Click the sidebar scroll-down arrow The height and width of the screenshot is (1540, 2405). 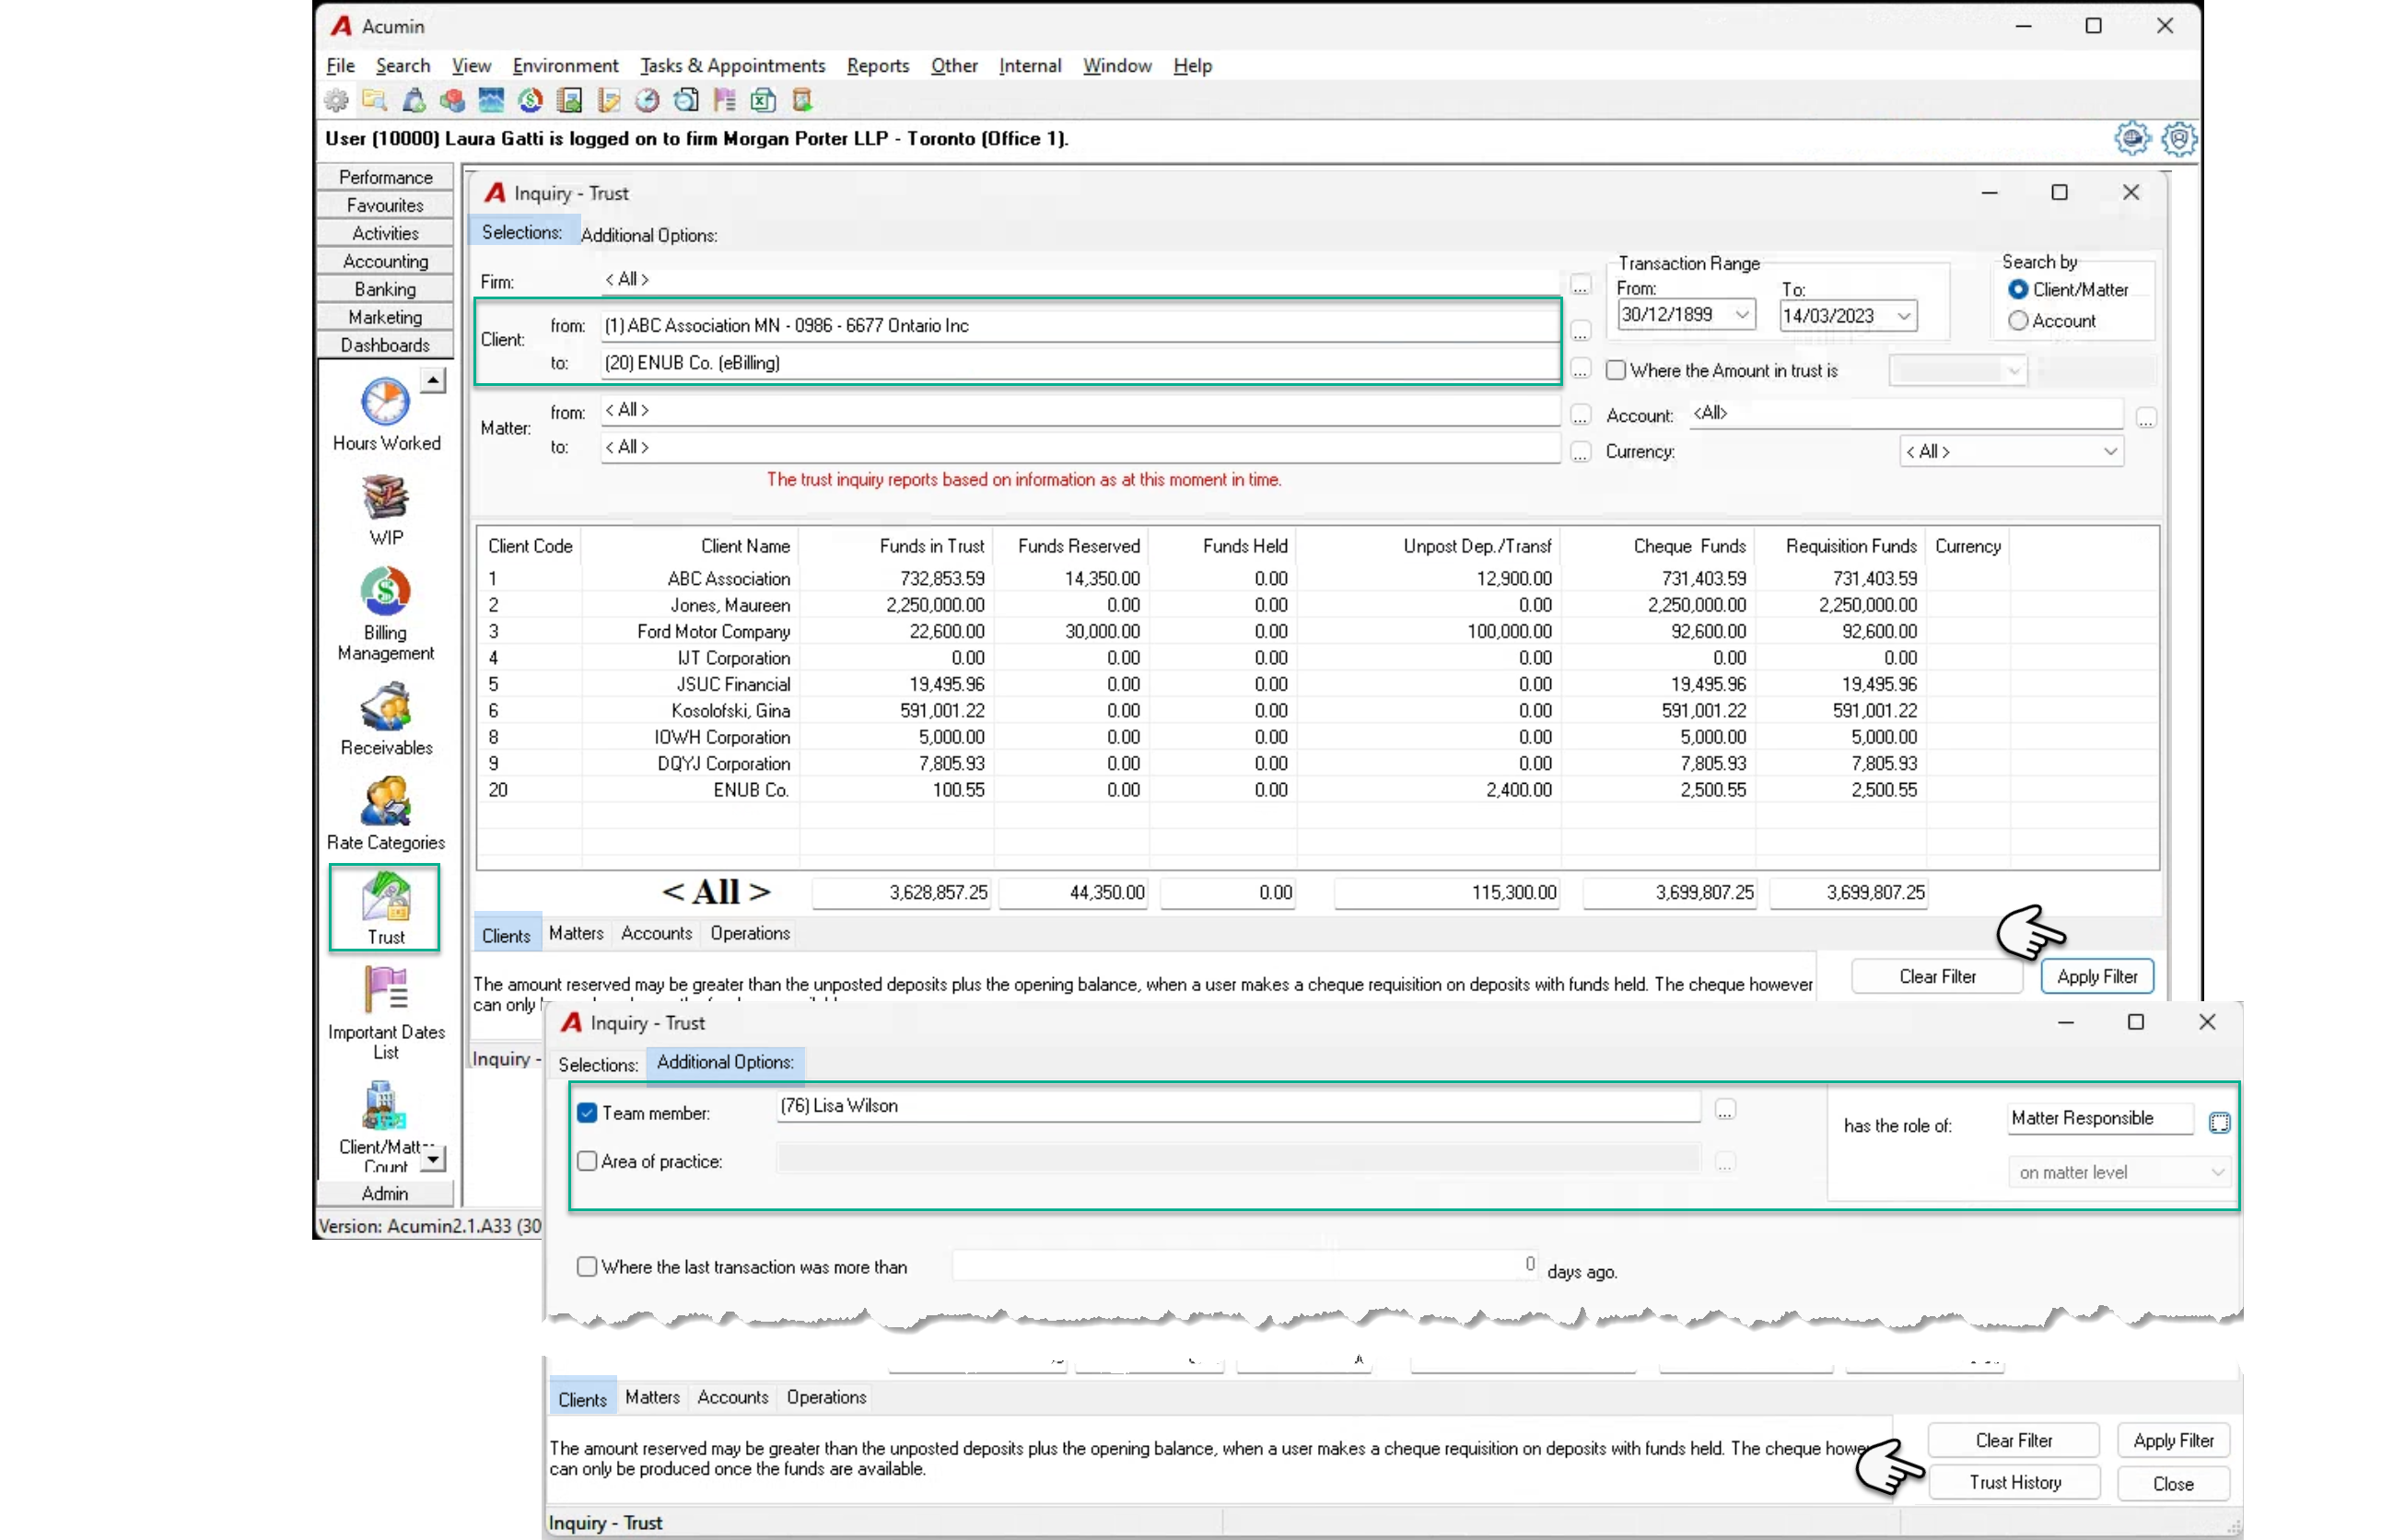click(x=432, y=1158)
